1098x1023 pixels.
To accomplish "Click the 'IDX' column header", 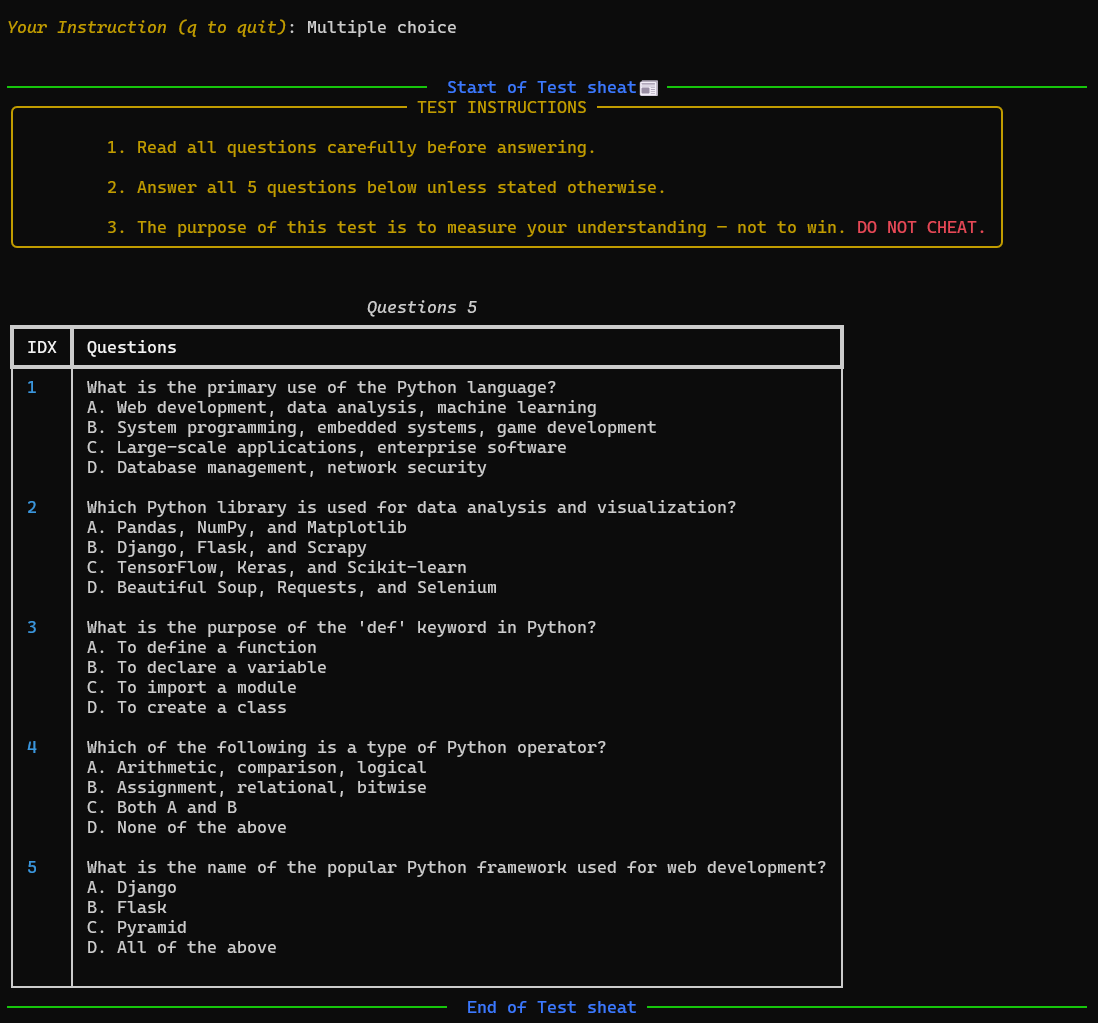I will [42, 347].
